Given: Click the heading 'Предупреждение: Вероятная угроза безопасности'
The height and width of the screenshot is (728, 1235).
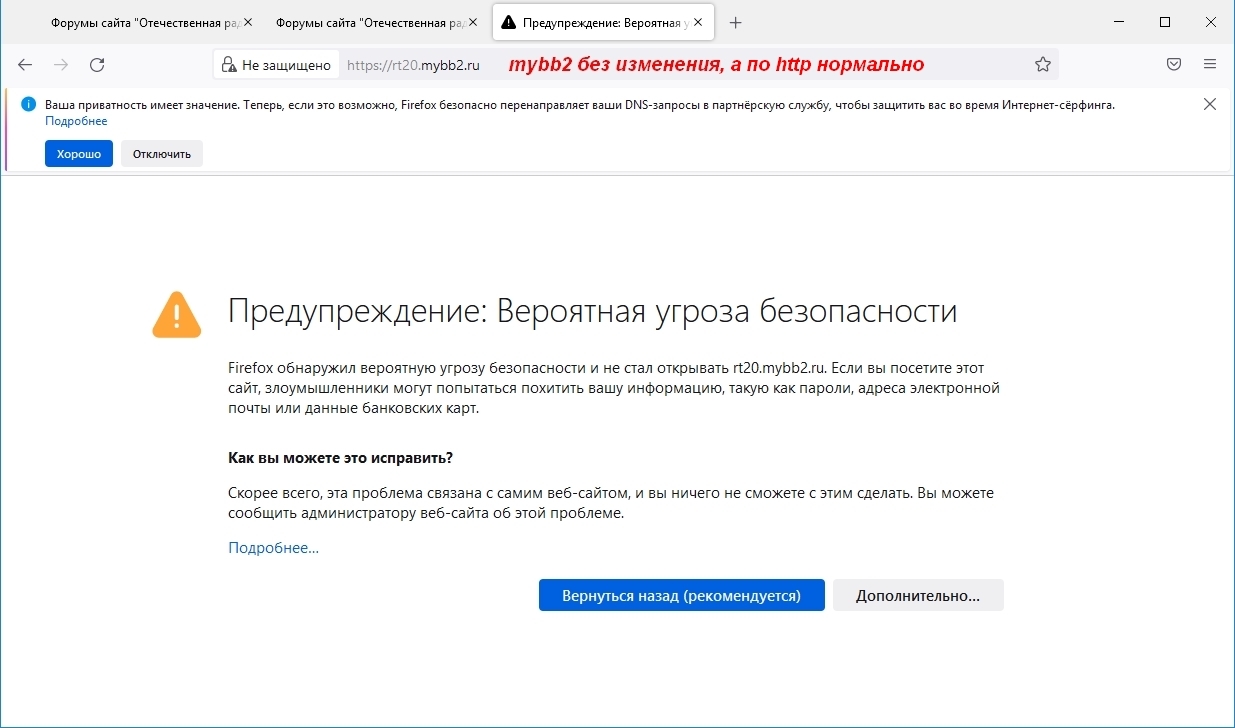Looking at the screenshot, I should click(593, 311).
